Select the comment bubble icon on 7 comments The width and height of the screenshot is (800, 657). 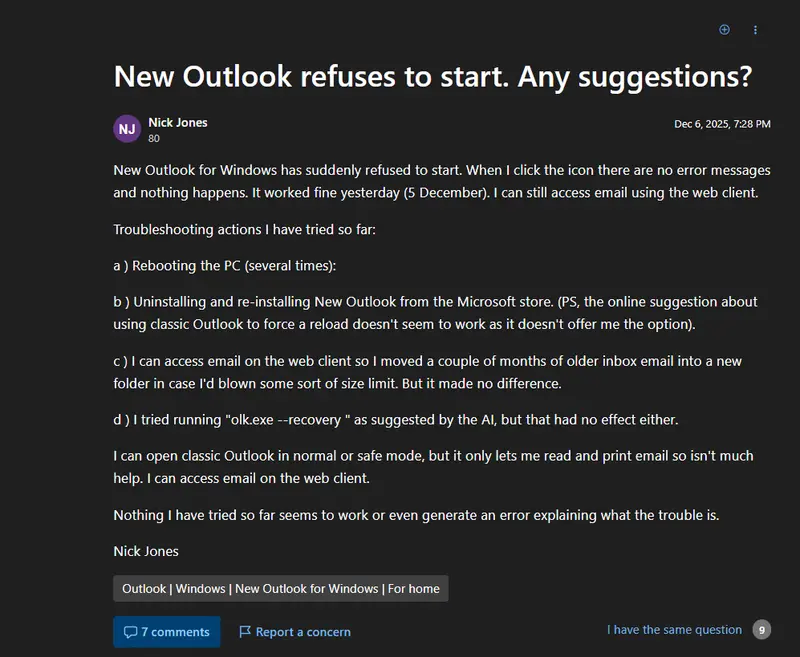(132, 631)
